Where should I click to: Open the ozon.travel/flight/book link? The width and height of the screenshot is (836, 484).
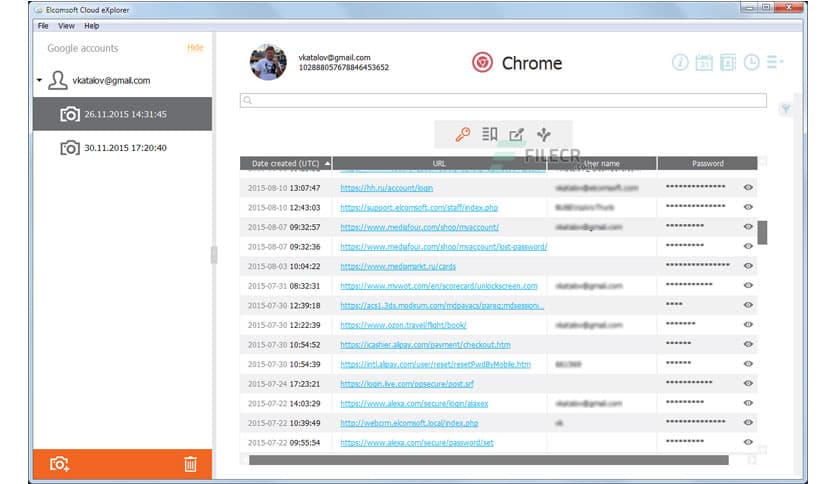pos(403,325)
